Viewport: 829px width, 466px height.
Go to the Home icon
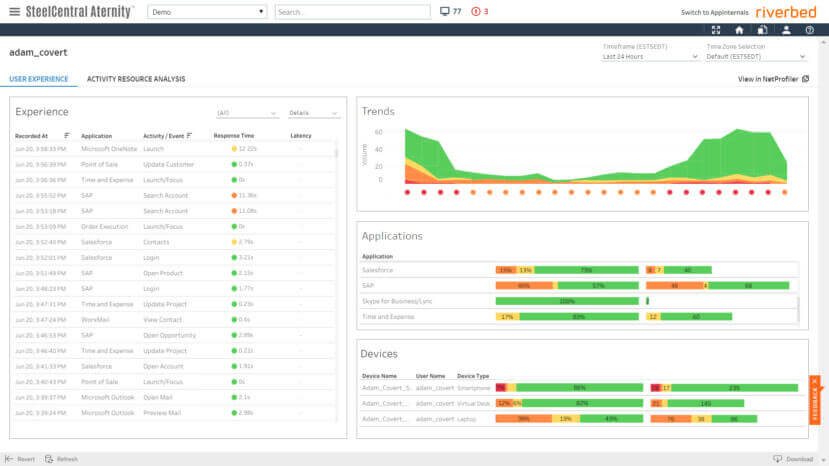(739, 30)
